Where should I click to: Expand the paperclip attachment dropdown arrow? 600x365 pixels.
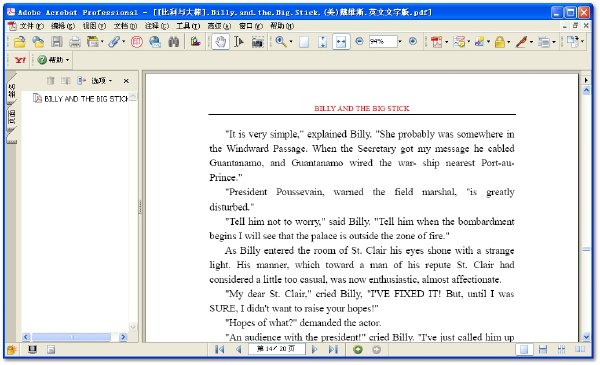click(123, 42)
